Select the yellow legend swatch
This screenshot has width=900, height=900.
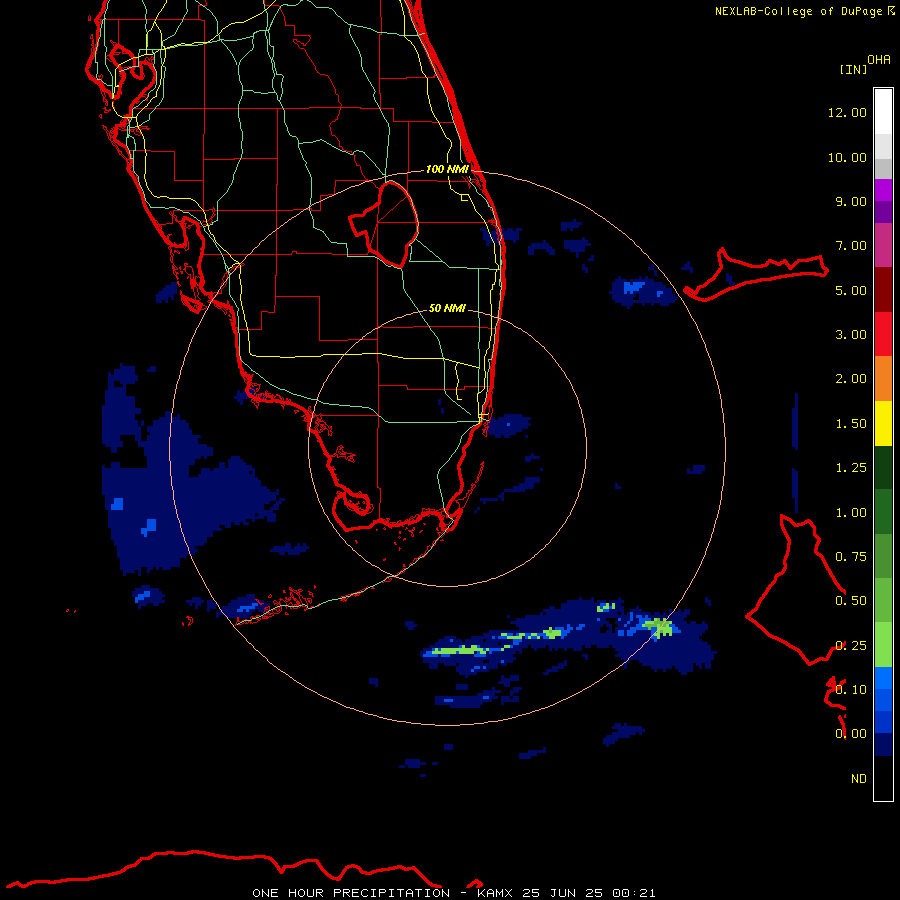coord(883,423)
